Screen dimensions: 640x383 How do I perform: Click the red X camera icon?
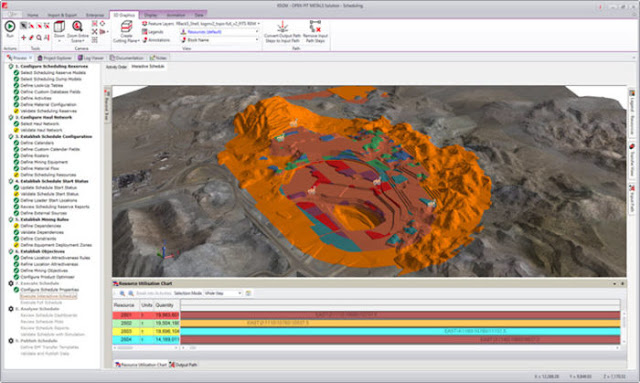point(95,31)
